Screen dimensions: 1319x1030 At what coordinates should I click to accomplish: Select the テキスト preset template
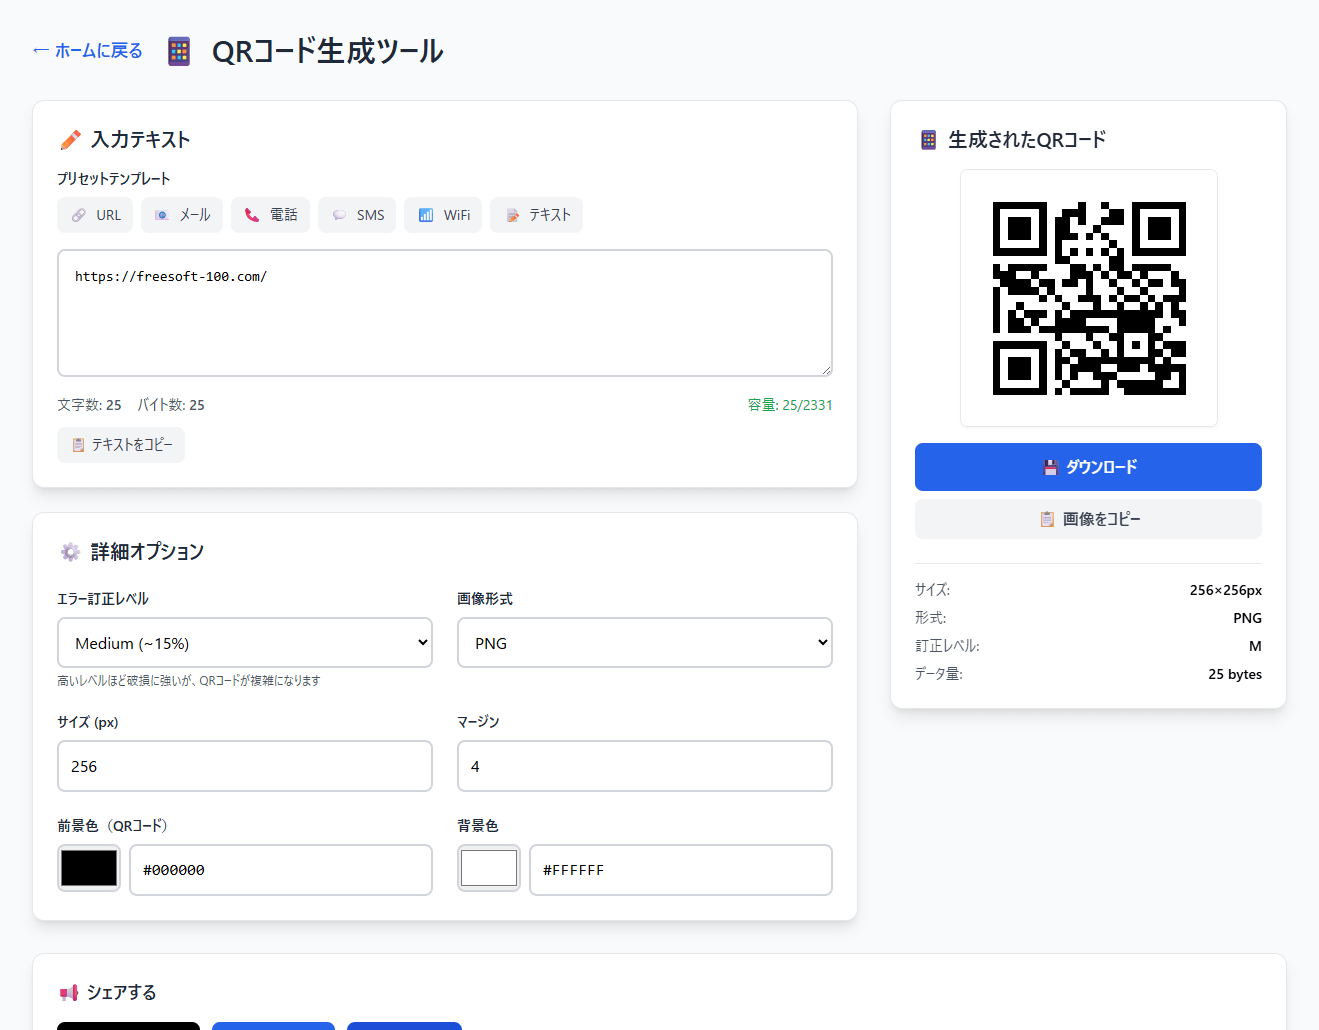536,215
